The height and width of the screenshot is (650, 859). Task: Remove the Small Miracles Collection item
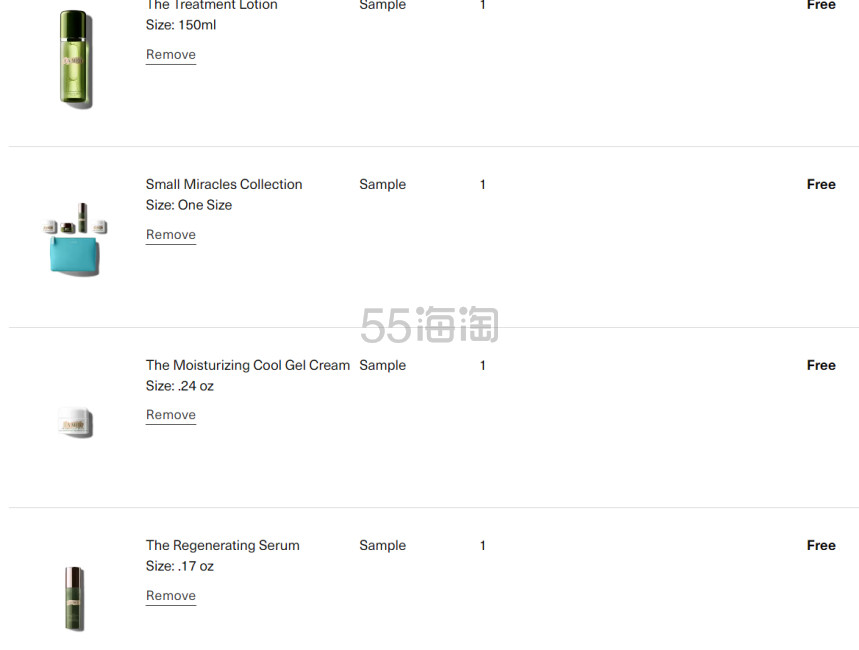[170, 235]
